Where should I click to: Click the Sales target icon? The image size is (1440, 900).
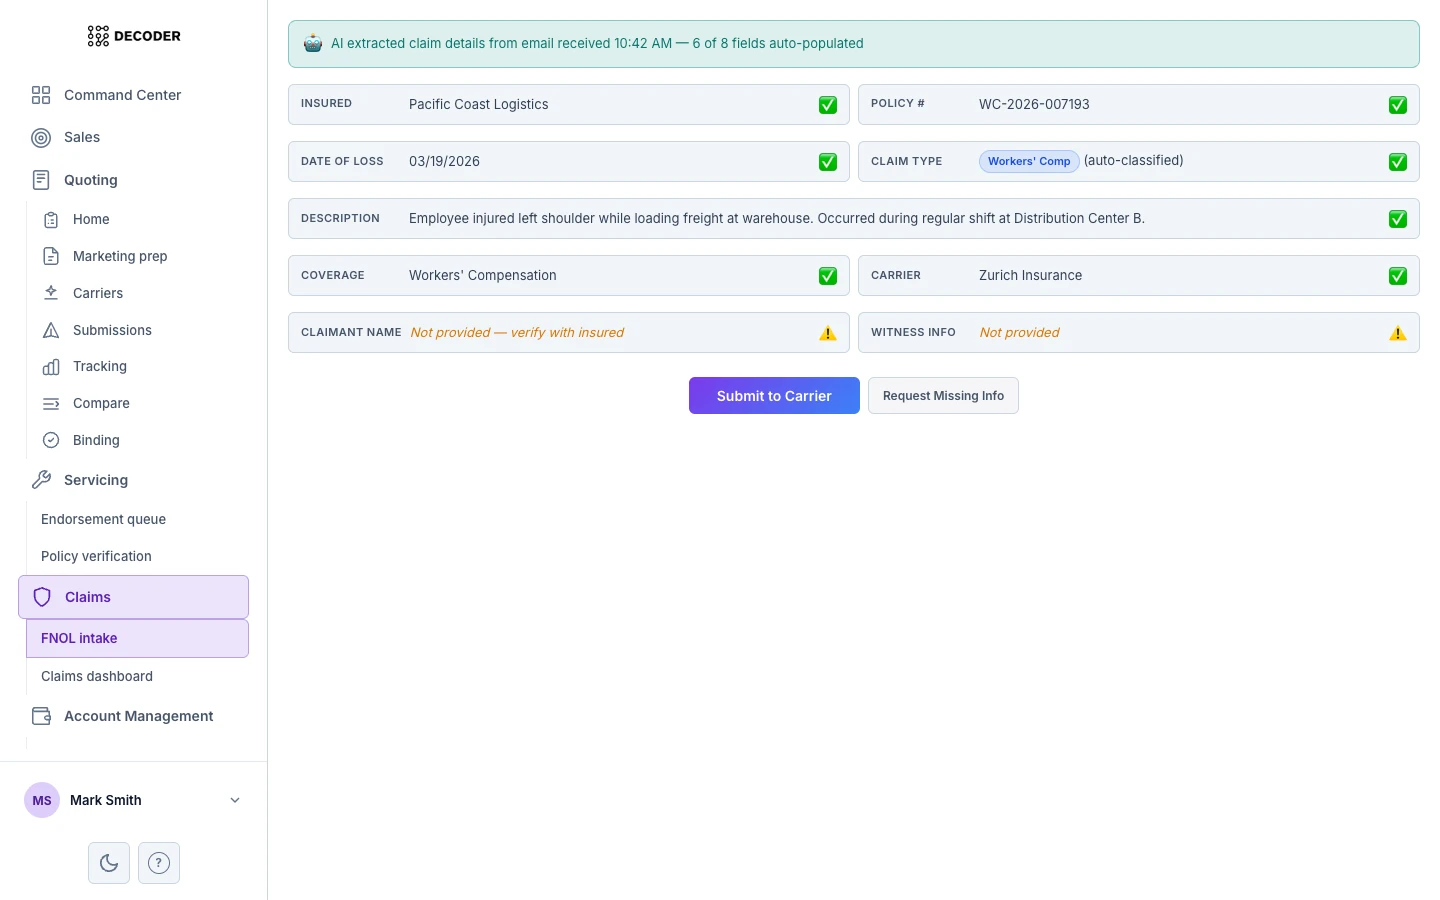pos(41,137)
